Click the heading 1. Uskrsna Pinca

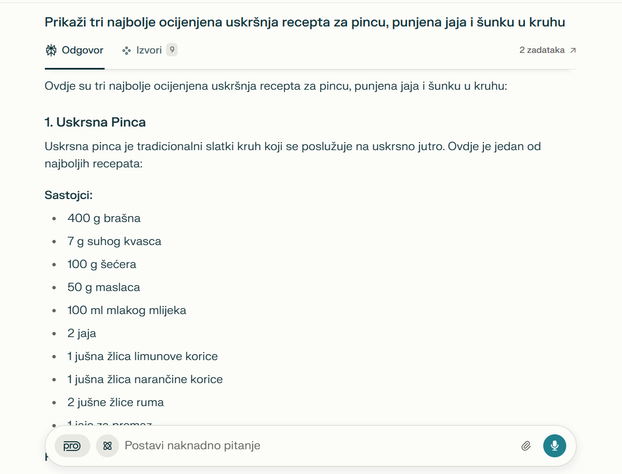(95, 122)
